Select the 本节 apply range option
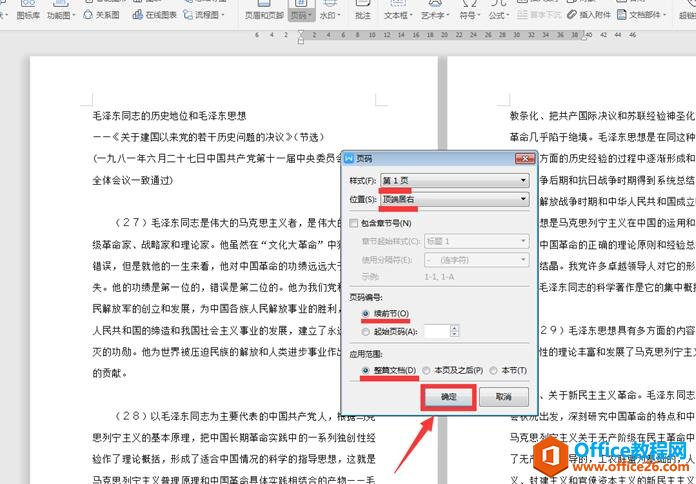Screen dimensions: 696x484 coord(495,371)
